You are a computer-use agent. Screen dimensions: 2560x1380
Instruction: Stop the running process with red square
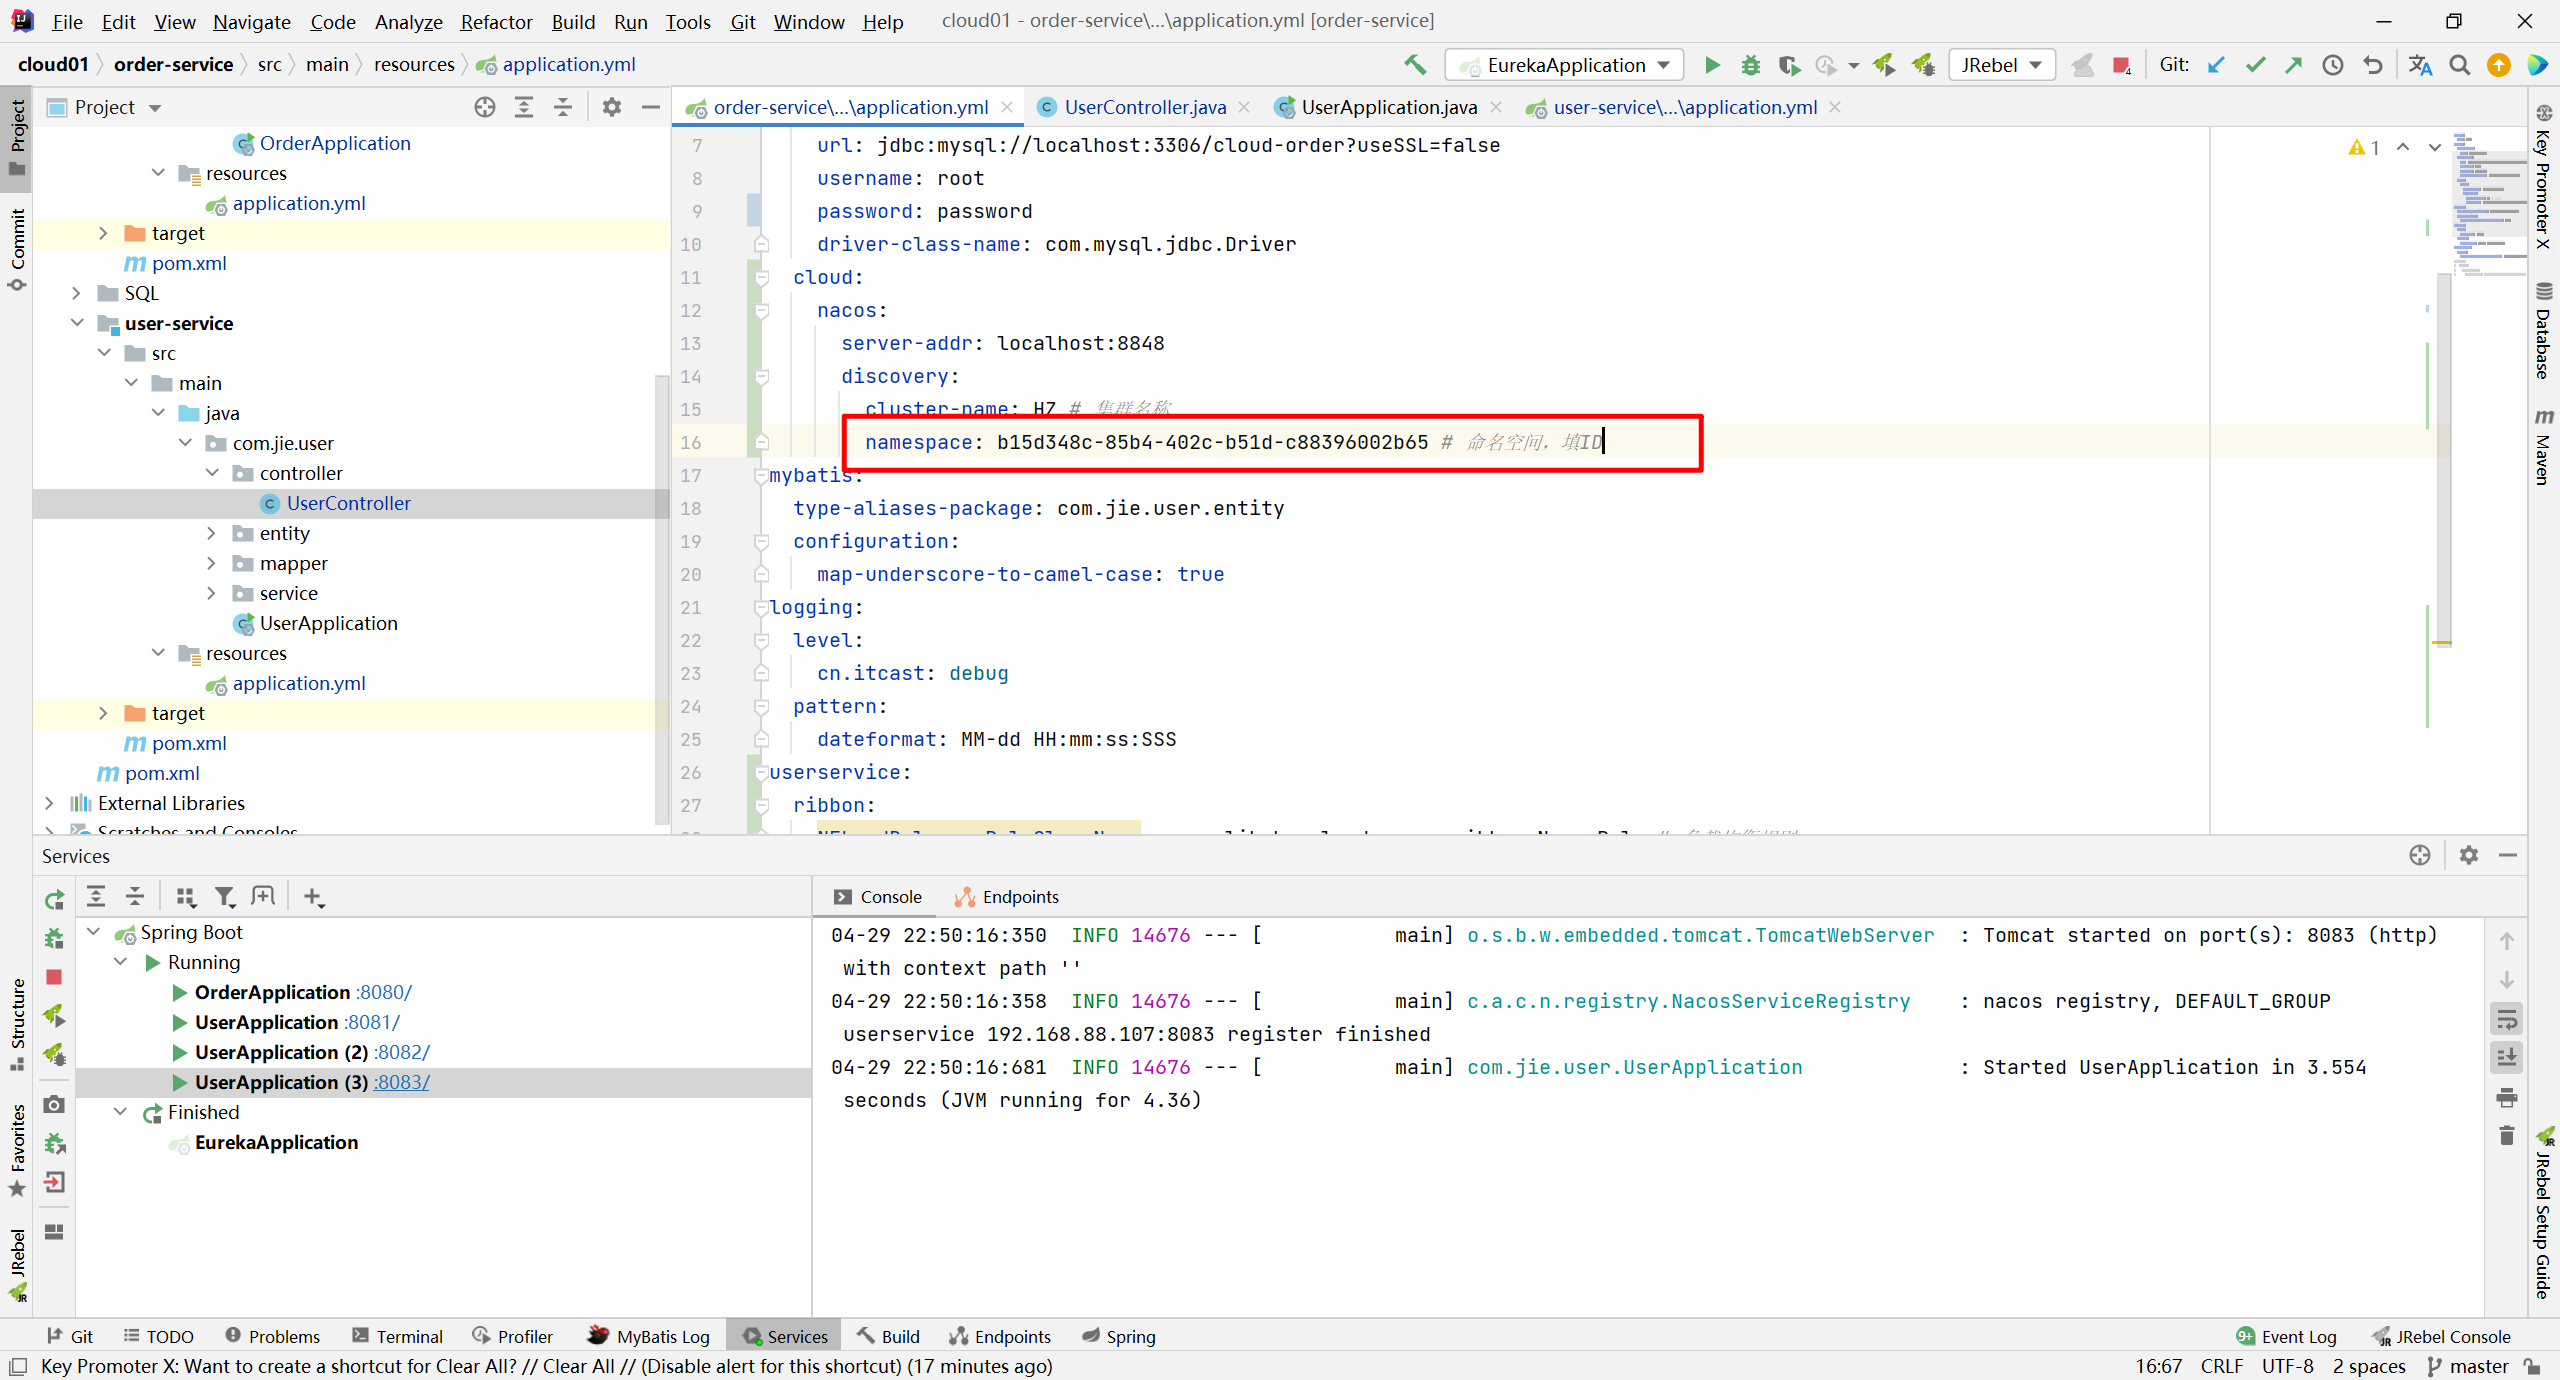[x=2121, y=65]
